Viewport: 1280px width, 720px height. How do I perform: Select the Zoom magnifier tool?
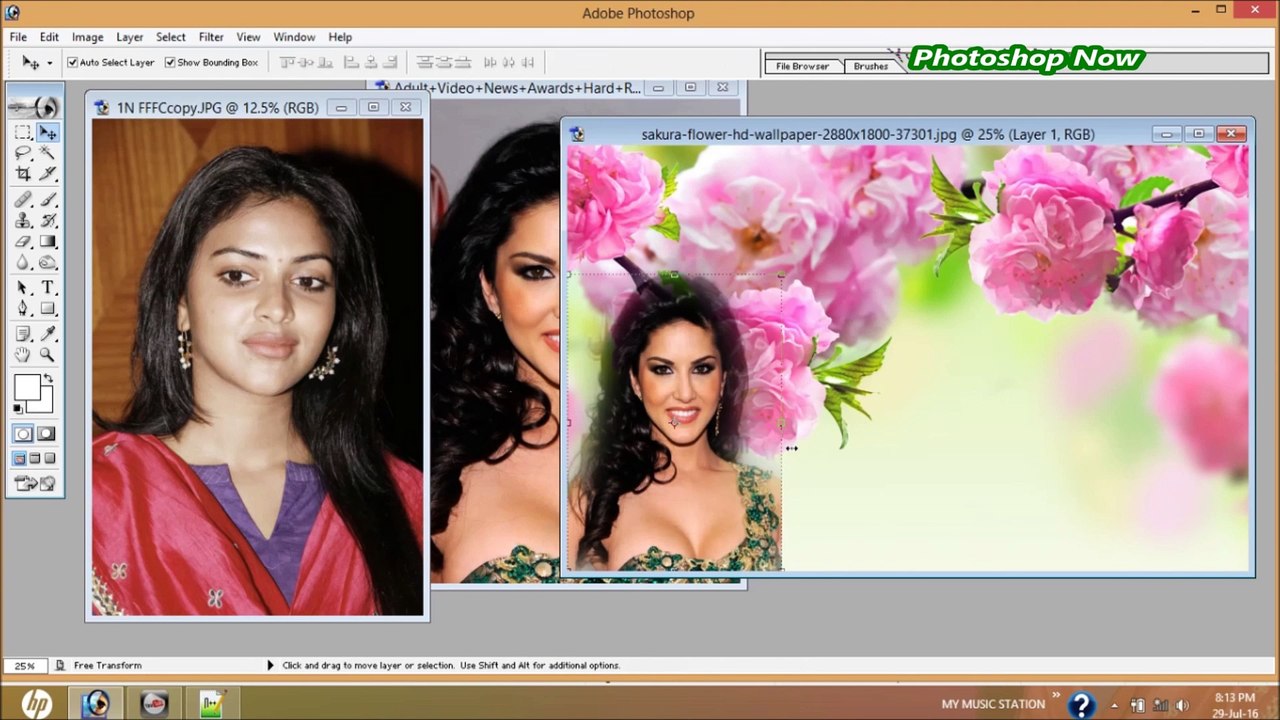click(x=47, y=355)
